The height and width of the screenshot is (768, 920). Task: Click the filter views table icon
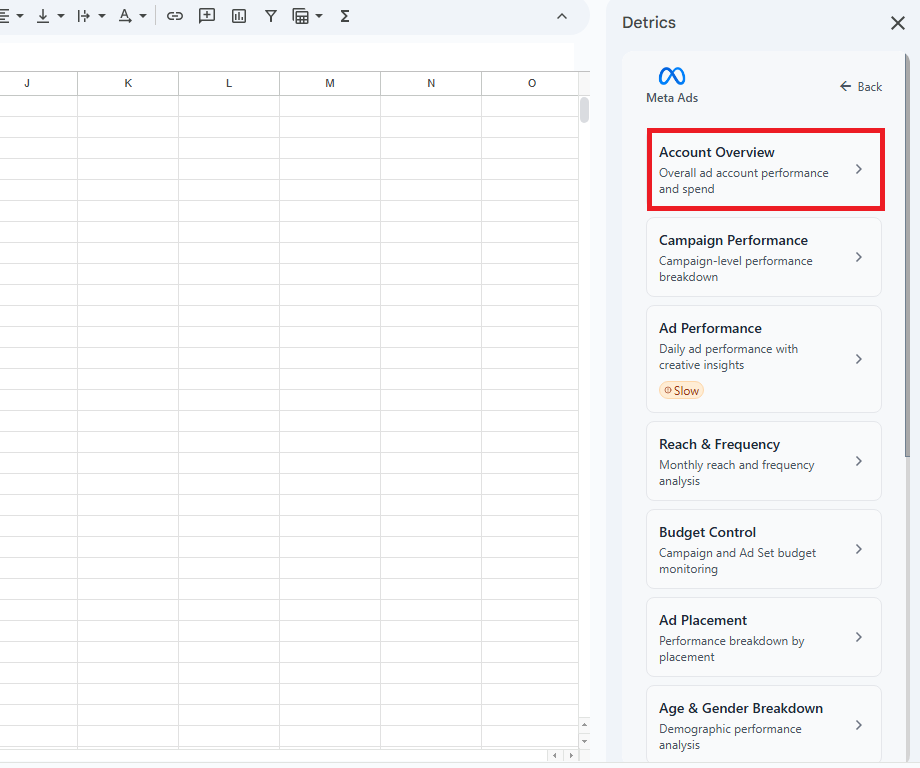point(300,16)
